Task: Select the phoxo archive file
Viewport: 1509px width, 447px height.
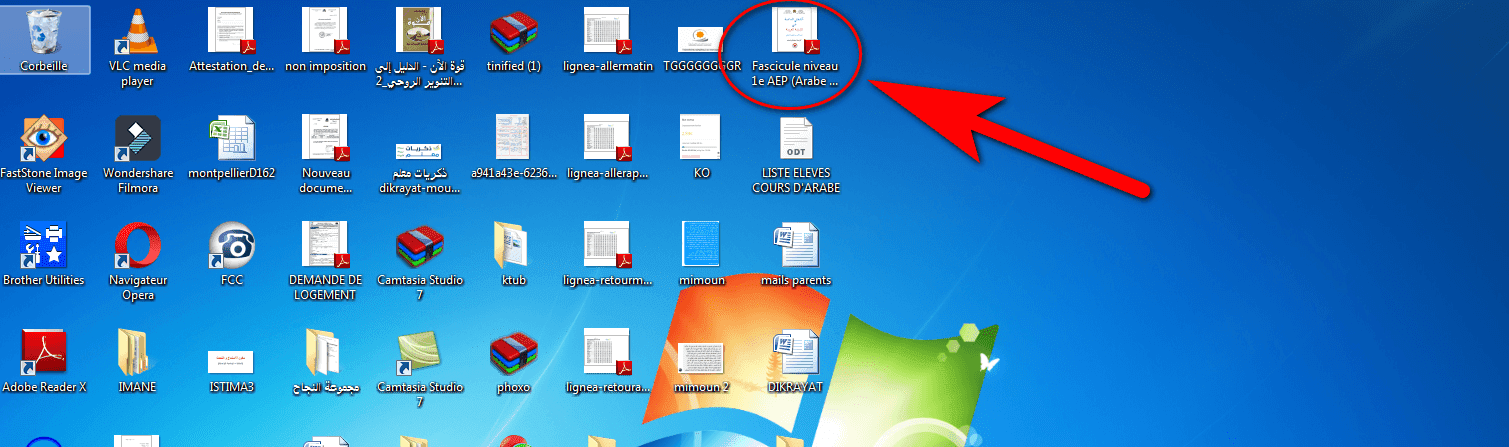Action: pos(513,361)
